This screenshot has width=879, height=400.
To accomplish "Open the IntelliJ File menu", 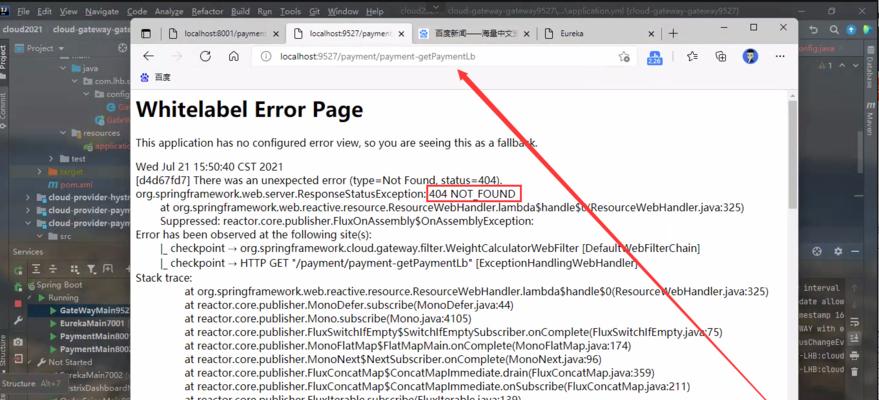I will tap(23, 11).
